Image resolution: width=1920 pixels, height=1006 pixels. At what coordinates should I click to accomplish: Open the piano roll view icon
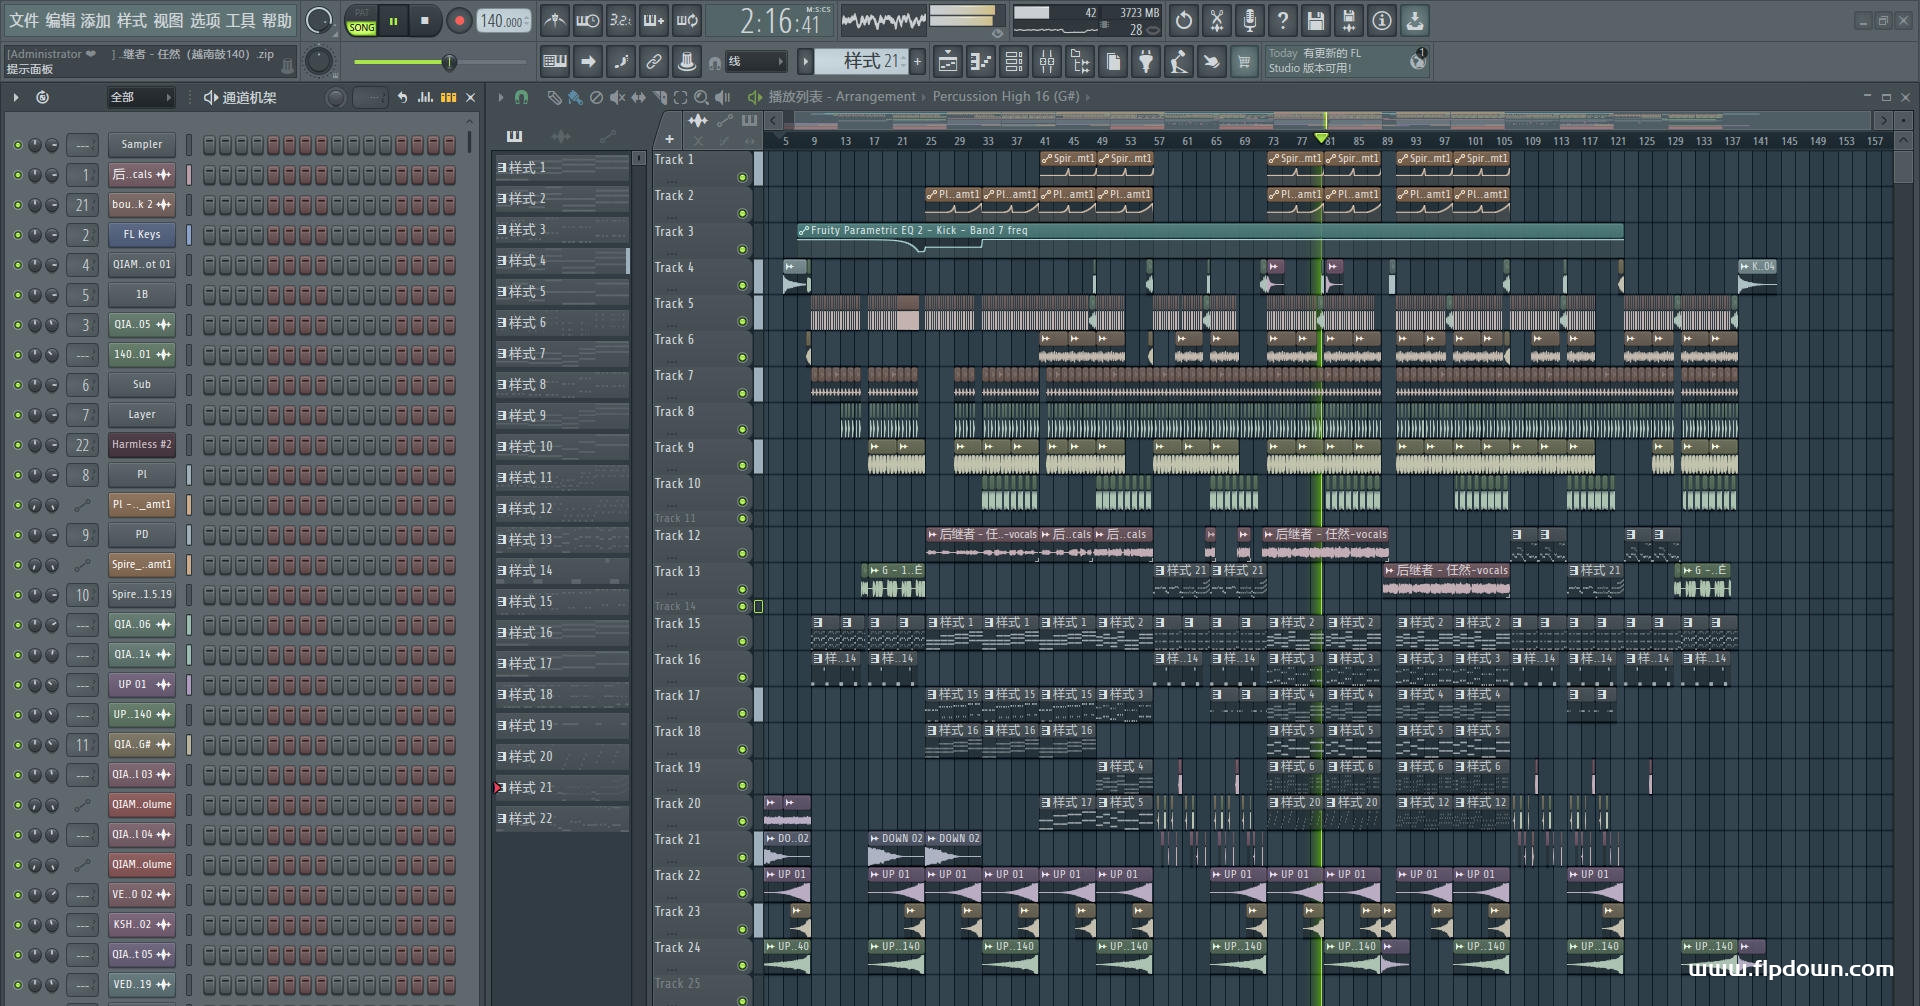point(980,62)
